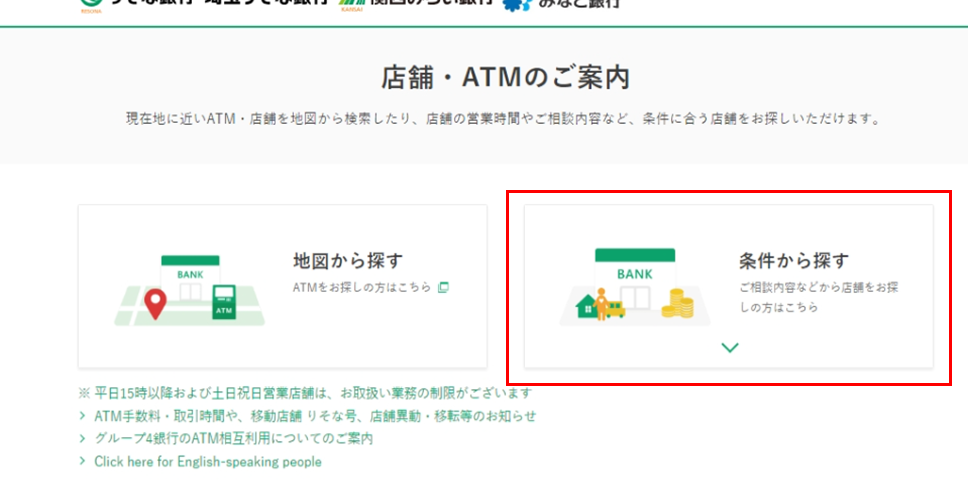968x486 pixels.
Task: Open グループ4銀行のATM相互利用 information link
Action: click(233, 439)
